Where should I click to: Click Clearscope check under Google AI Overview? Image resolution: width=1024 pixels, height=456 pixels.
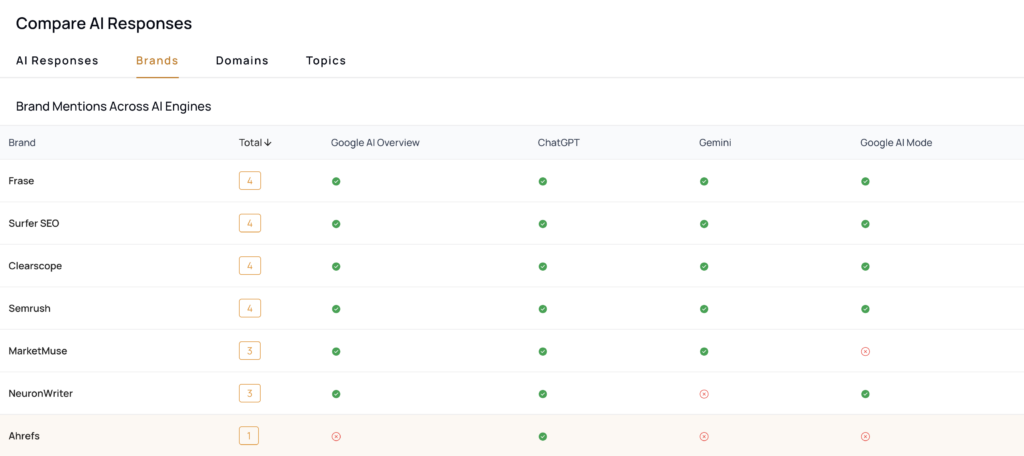336,267
